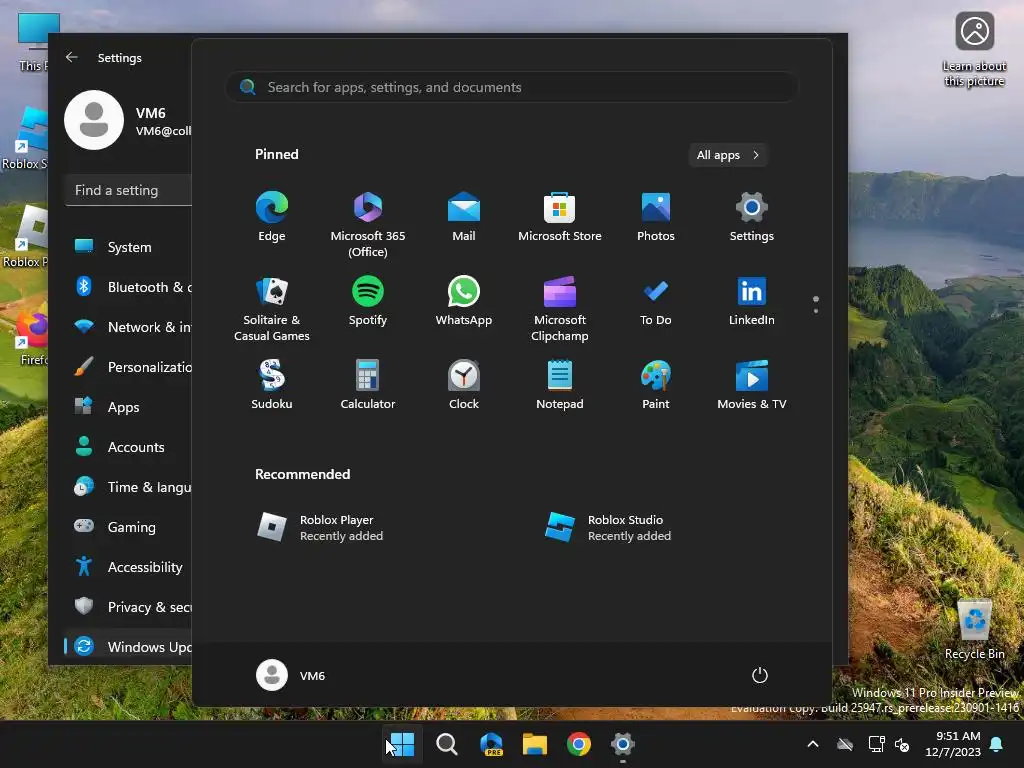Open Network & internet settings

(129, 327)
